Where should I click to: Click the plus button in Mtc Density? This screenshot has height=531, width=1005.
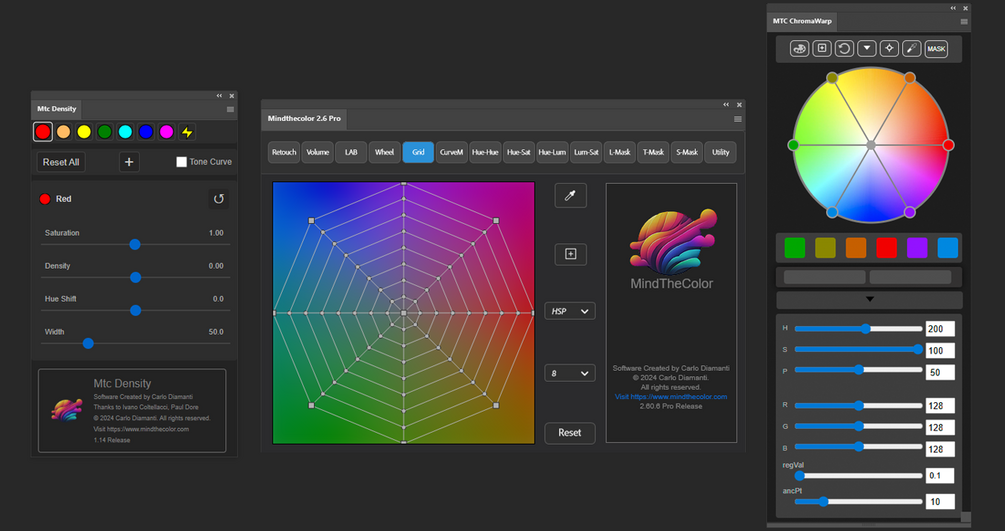click(129, 162)
